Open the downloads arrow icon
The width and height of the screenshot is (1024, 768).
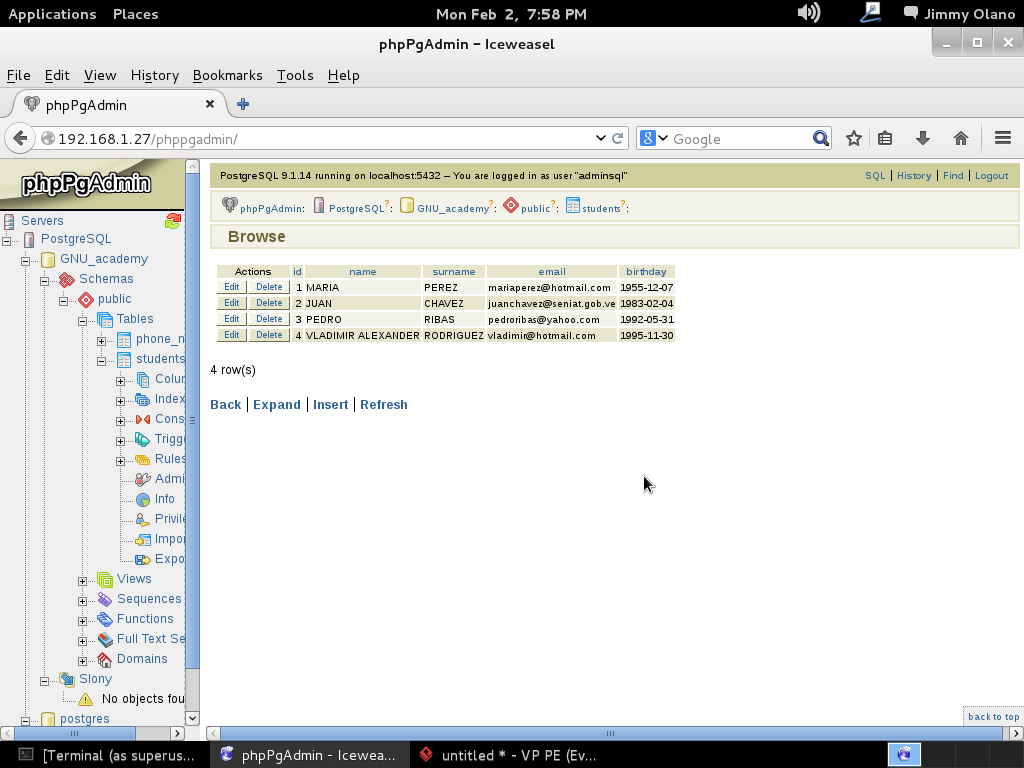[x=922, y=139]
